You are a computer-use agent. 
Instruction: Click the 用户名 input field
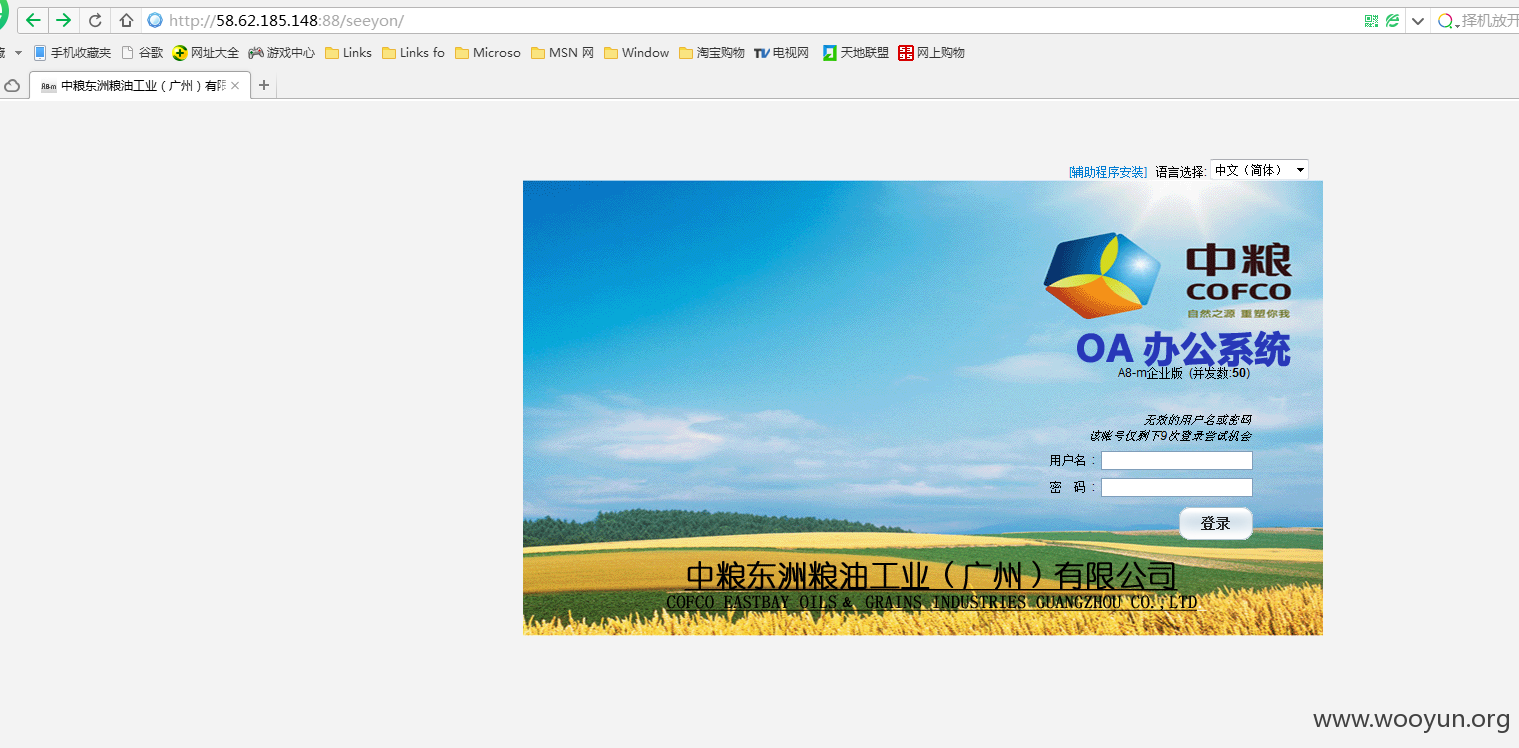pos(1177,461)
